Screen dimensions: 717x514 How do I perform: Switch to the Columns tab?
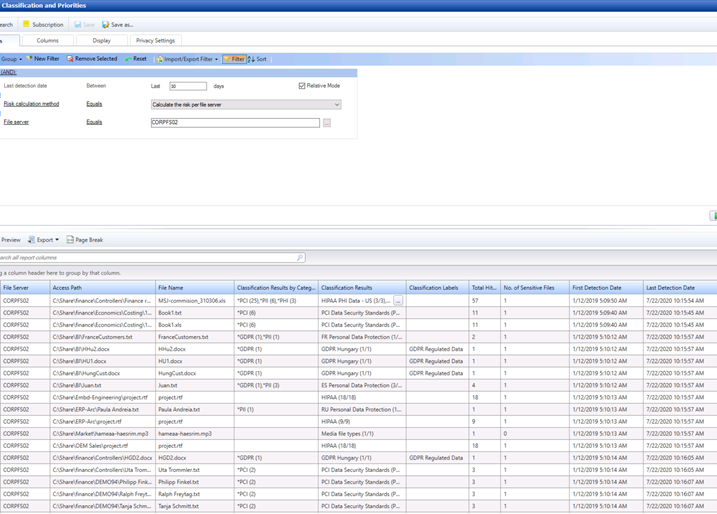coord(48,41)
